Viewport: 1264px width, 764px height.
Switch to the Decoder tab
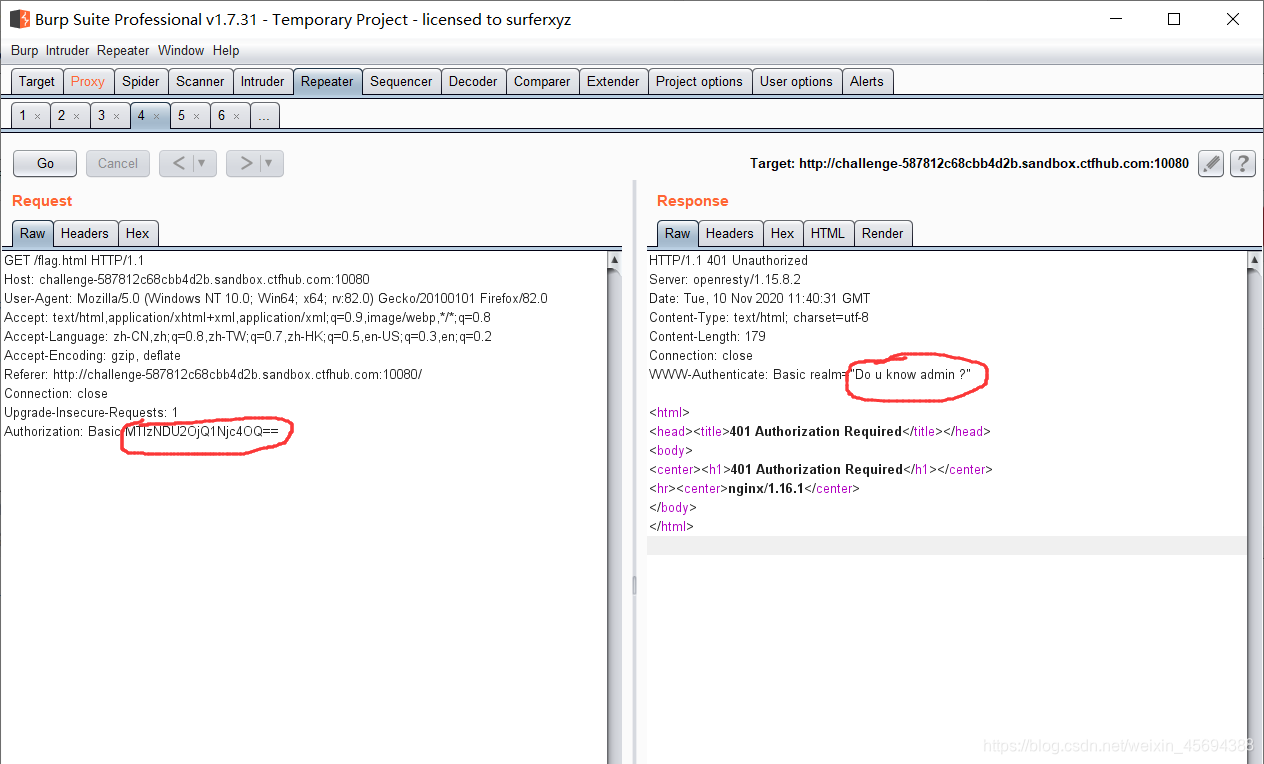point(473,82)
